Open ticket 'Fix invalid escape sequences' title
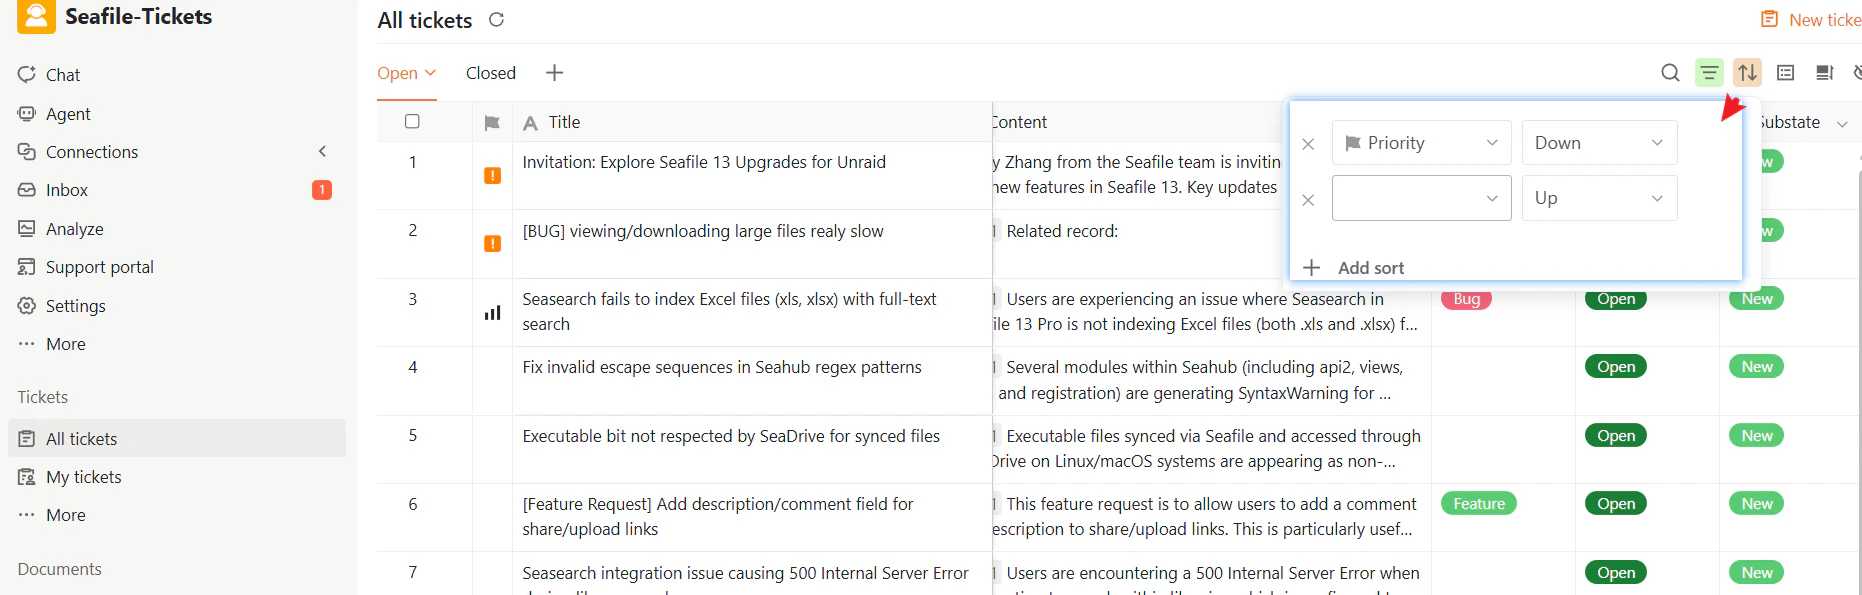 pos(721,367)
